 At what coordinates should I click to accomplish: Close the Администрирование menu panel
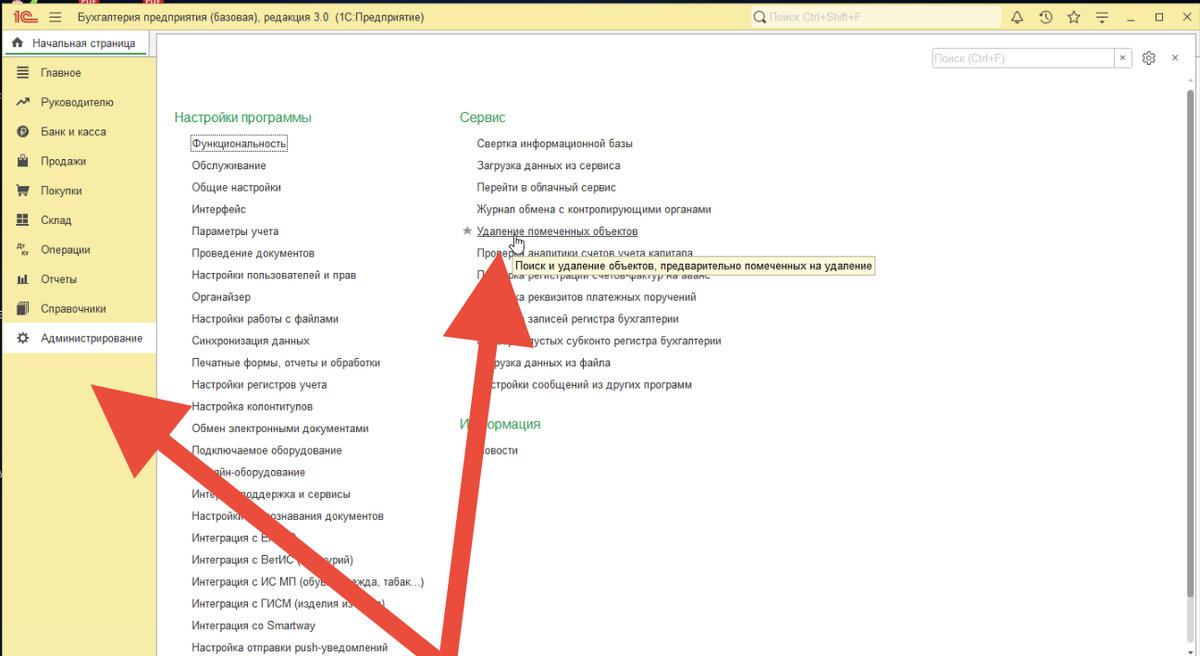coord(1175,59)
